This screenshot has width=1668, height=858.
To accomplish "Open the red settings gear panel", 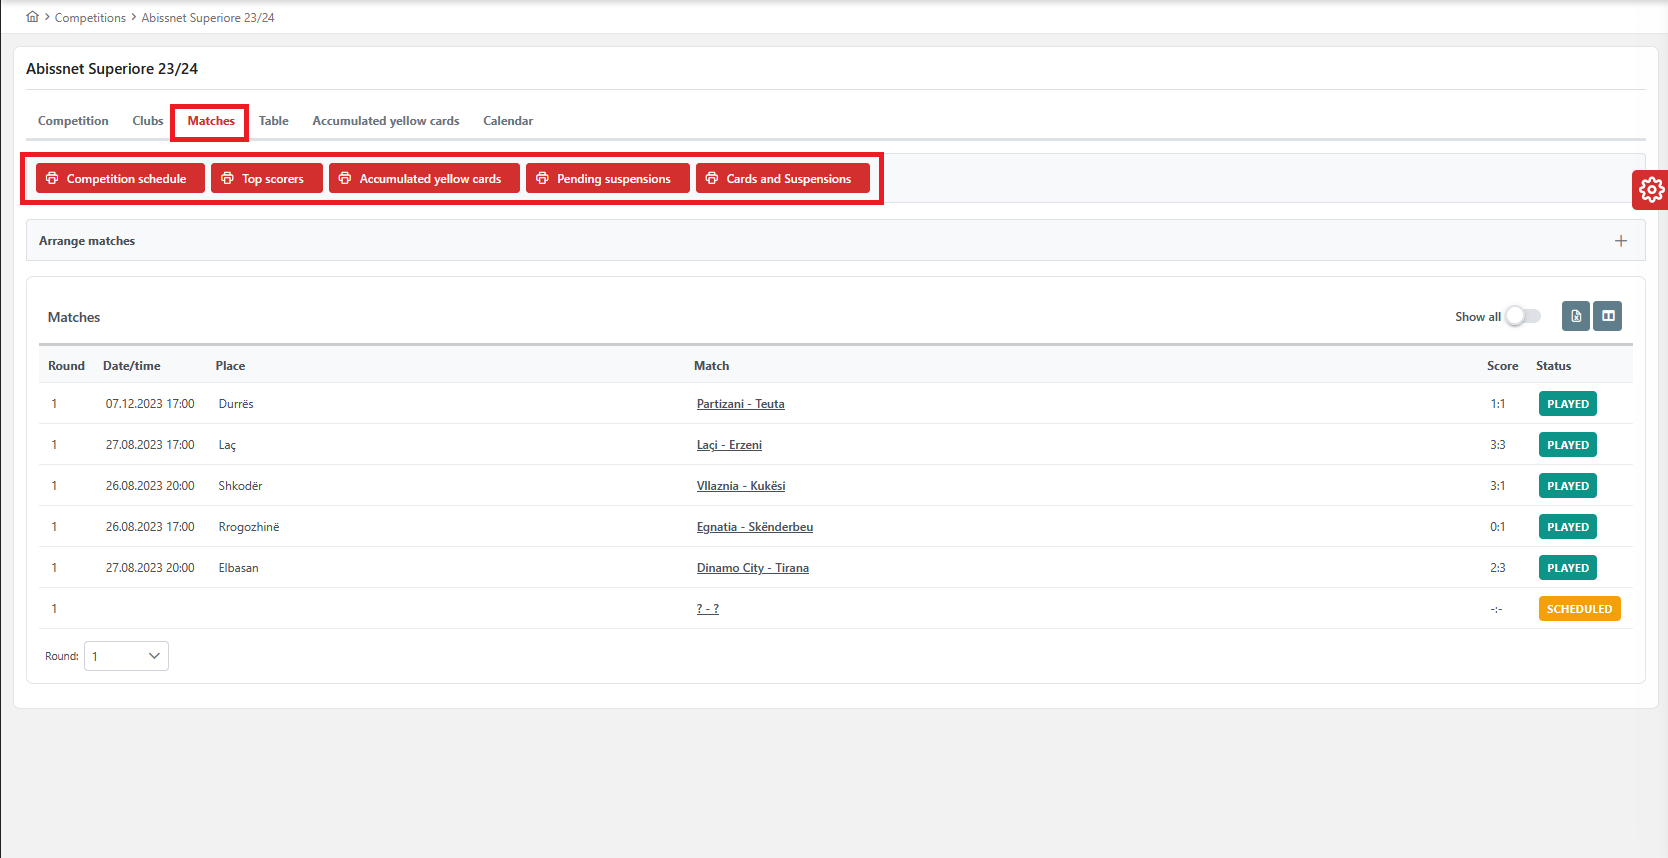I will (1651, 189).
